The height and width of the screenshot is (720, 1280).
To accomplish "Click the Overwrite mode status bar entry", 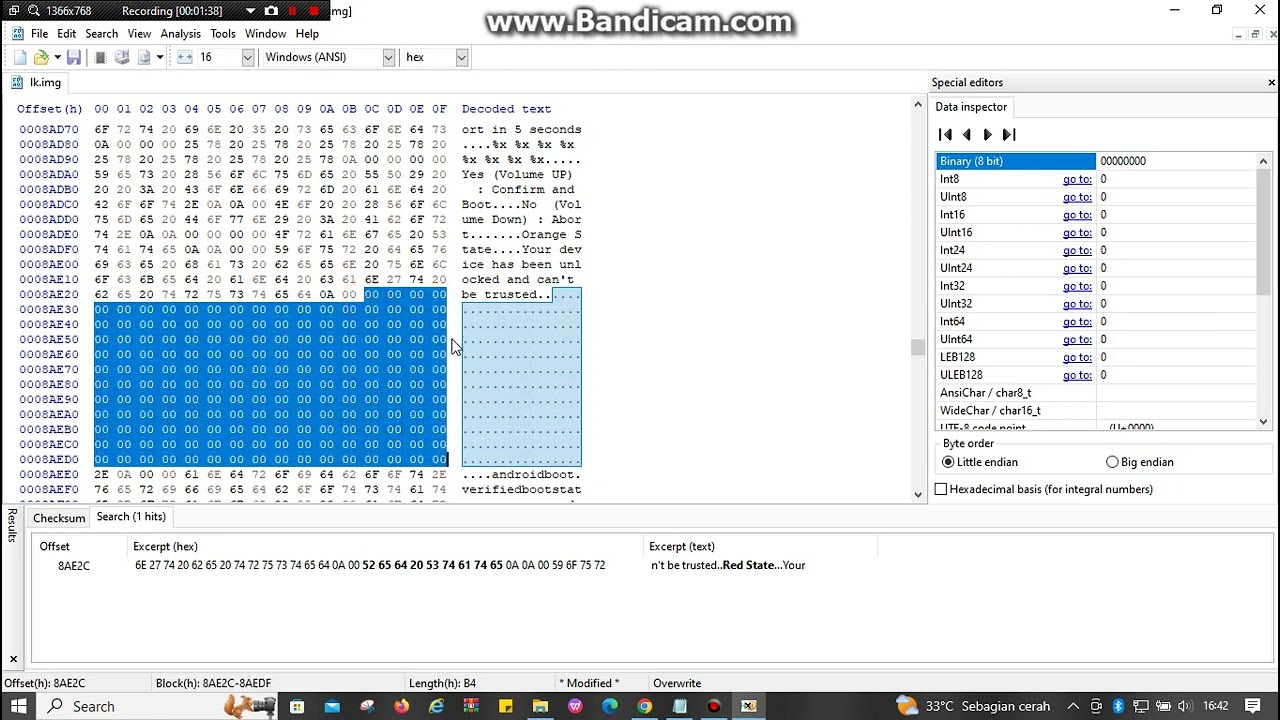I will pos(677,684).
